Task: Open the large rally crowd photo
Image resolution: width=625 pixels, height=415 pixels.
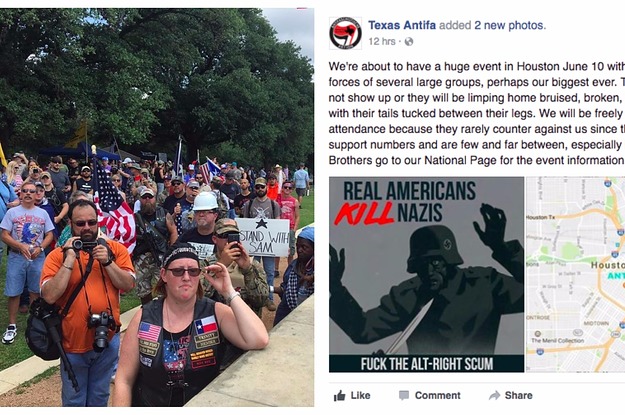Action: click(x=157, y=207)
